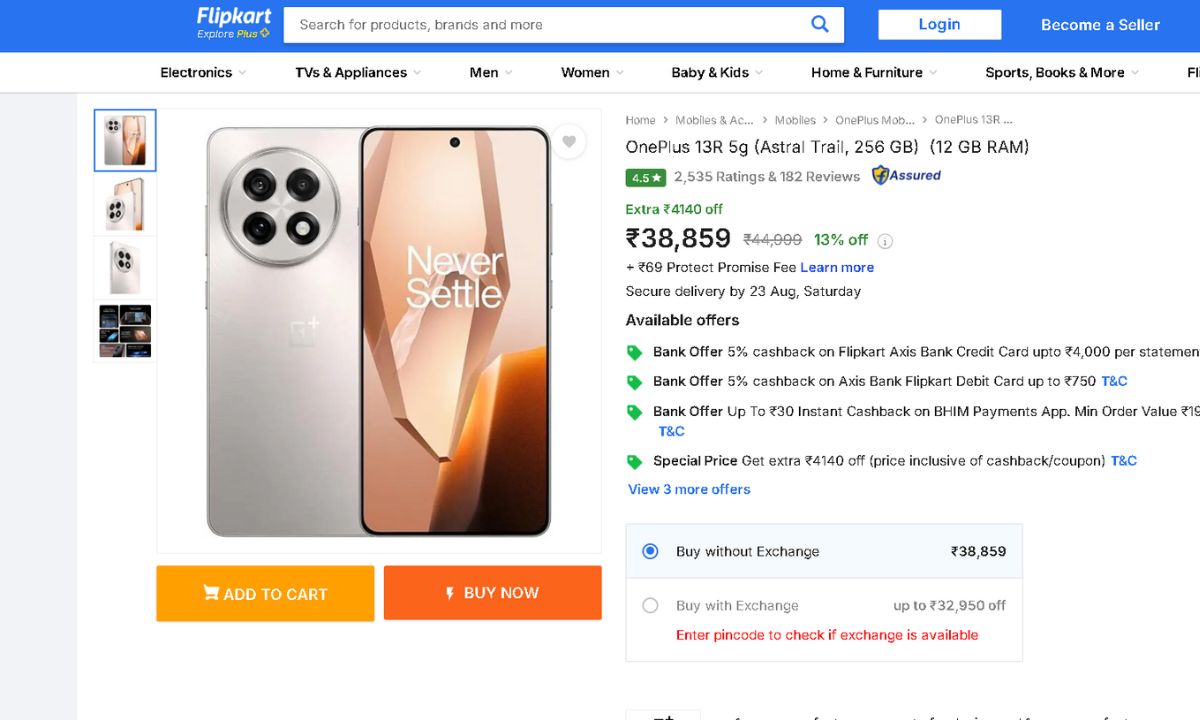Click the 4.5 star rating badge
The image size is (1200, 720).
645,177
